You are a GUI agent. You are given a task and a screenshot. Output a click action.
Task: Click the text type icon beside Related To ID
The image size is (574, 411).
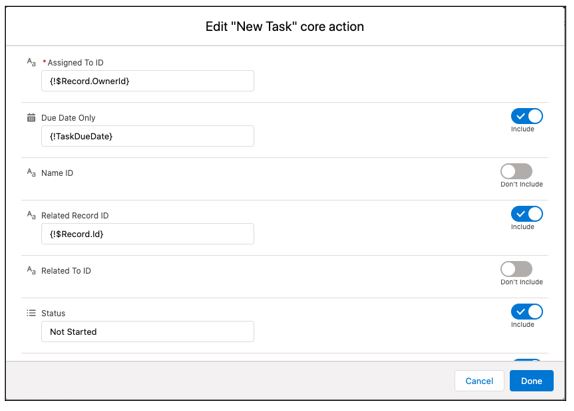coord(31,270)
